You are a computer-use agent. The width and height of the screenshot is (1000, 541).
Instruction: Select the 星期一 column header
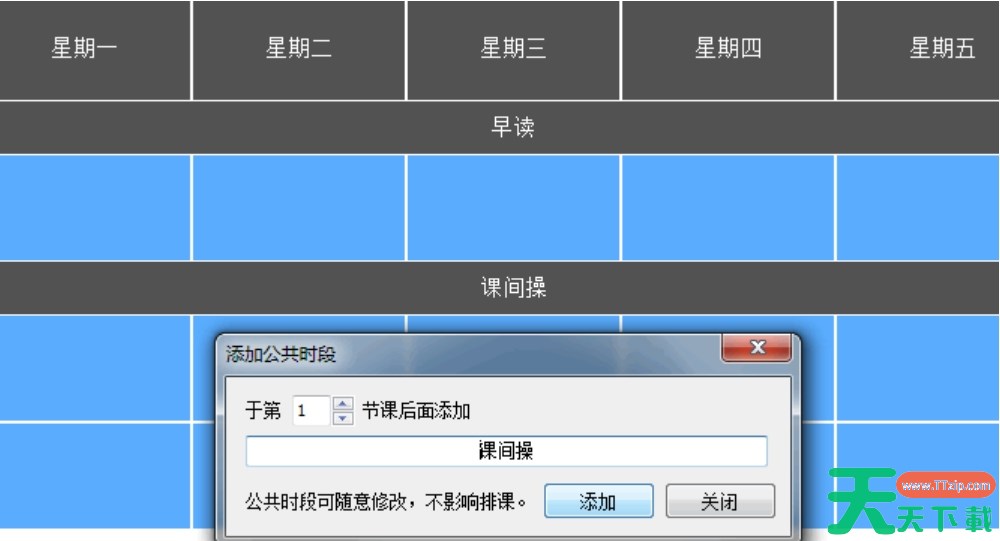point(95,50)
